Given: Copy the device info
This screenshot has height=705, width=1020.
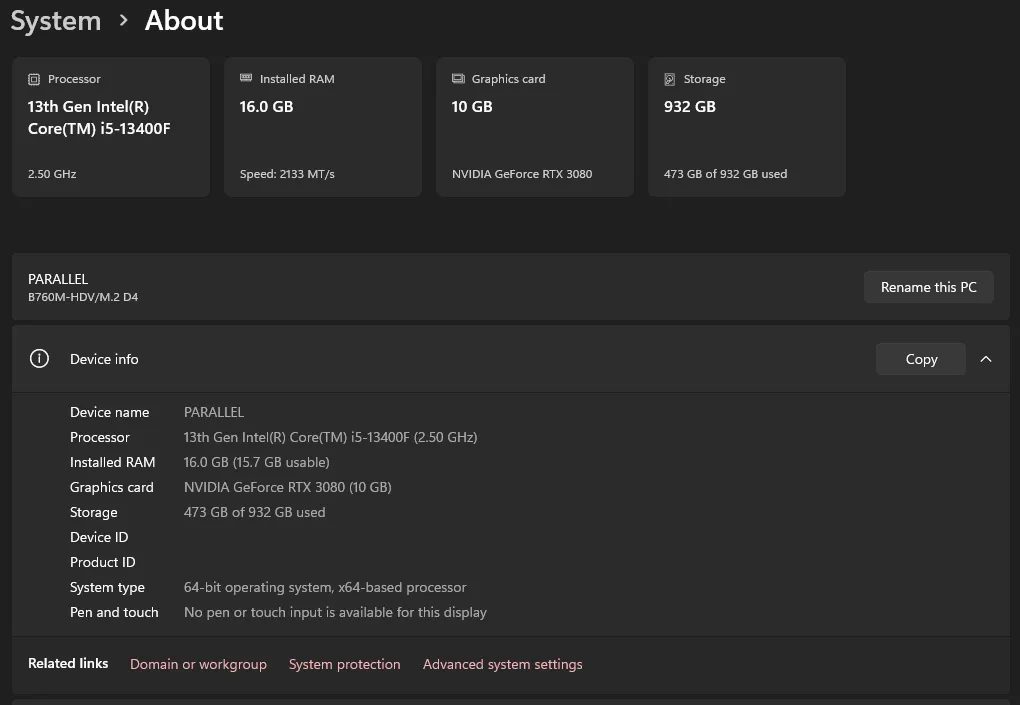Looking at the screenshot, I should 921,359.
